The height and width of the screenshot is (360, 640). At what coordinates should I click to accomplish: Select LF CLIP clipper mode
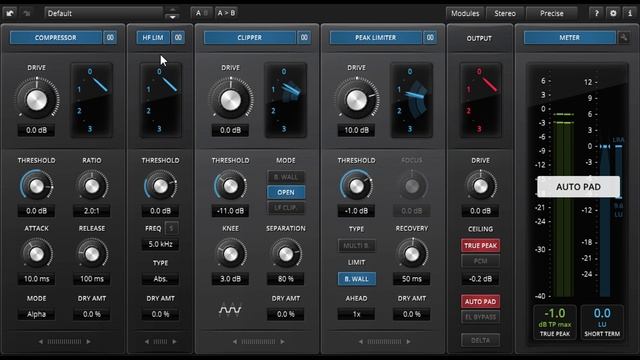pos(286,208)
